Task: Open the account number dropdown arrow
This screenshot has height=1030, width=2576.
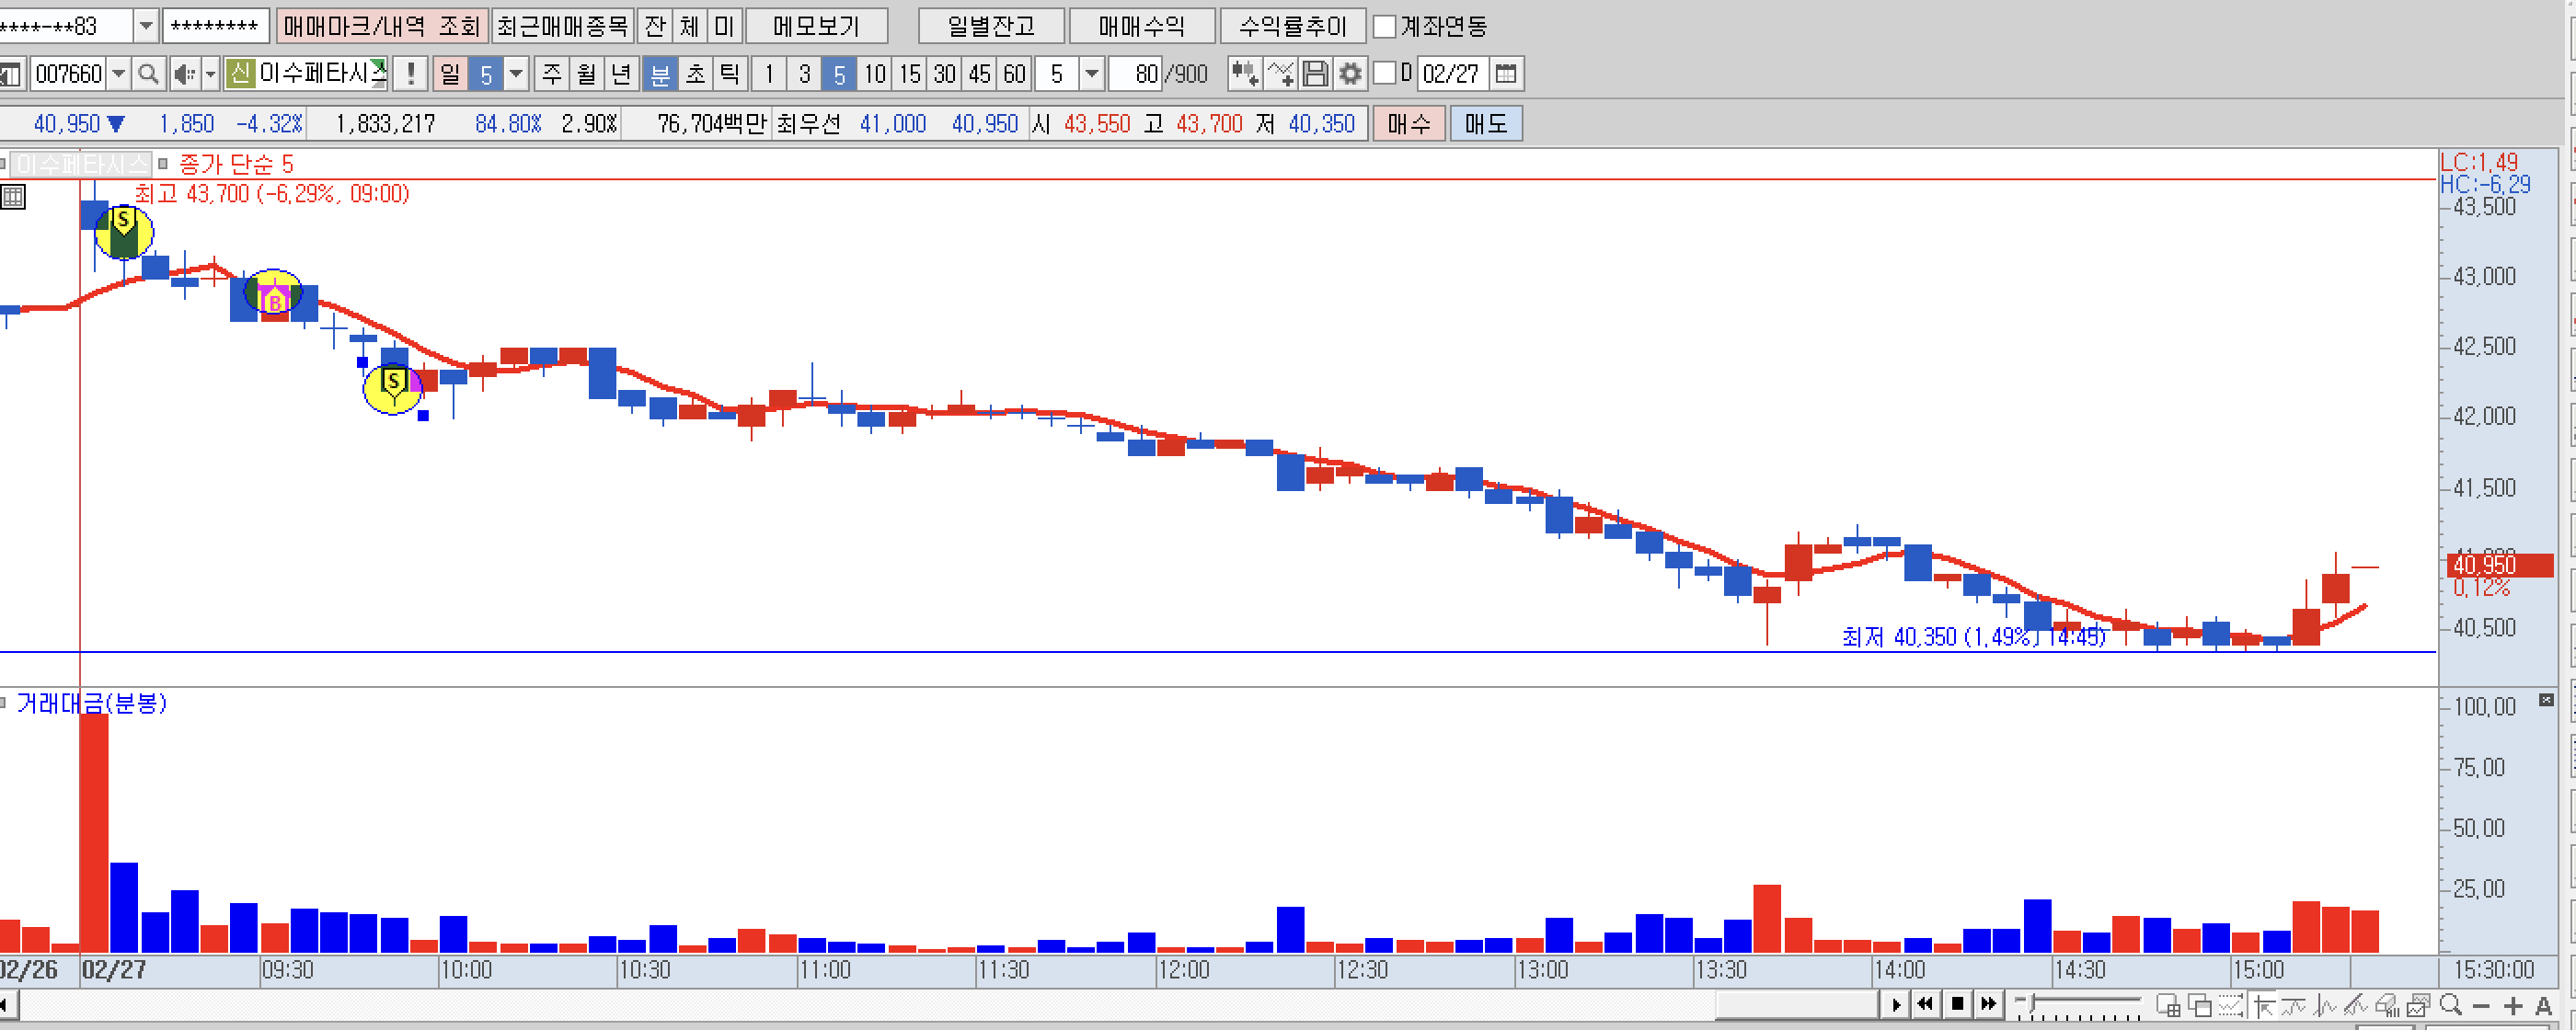Action: 146,26
